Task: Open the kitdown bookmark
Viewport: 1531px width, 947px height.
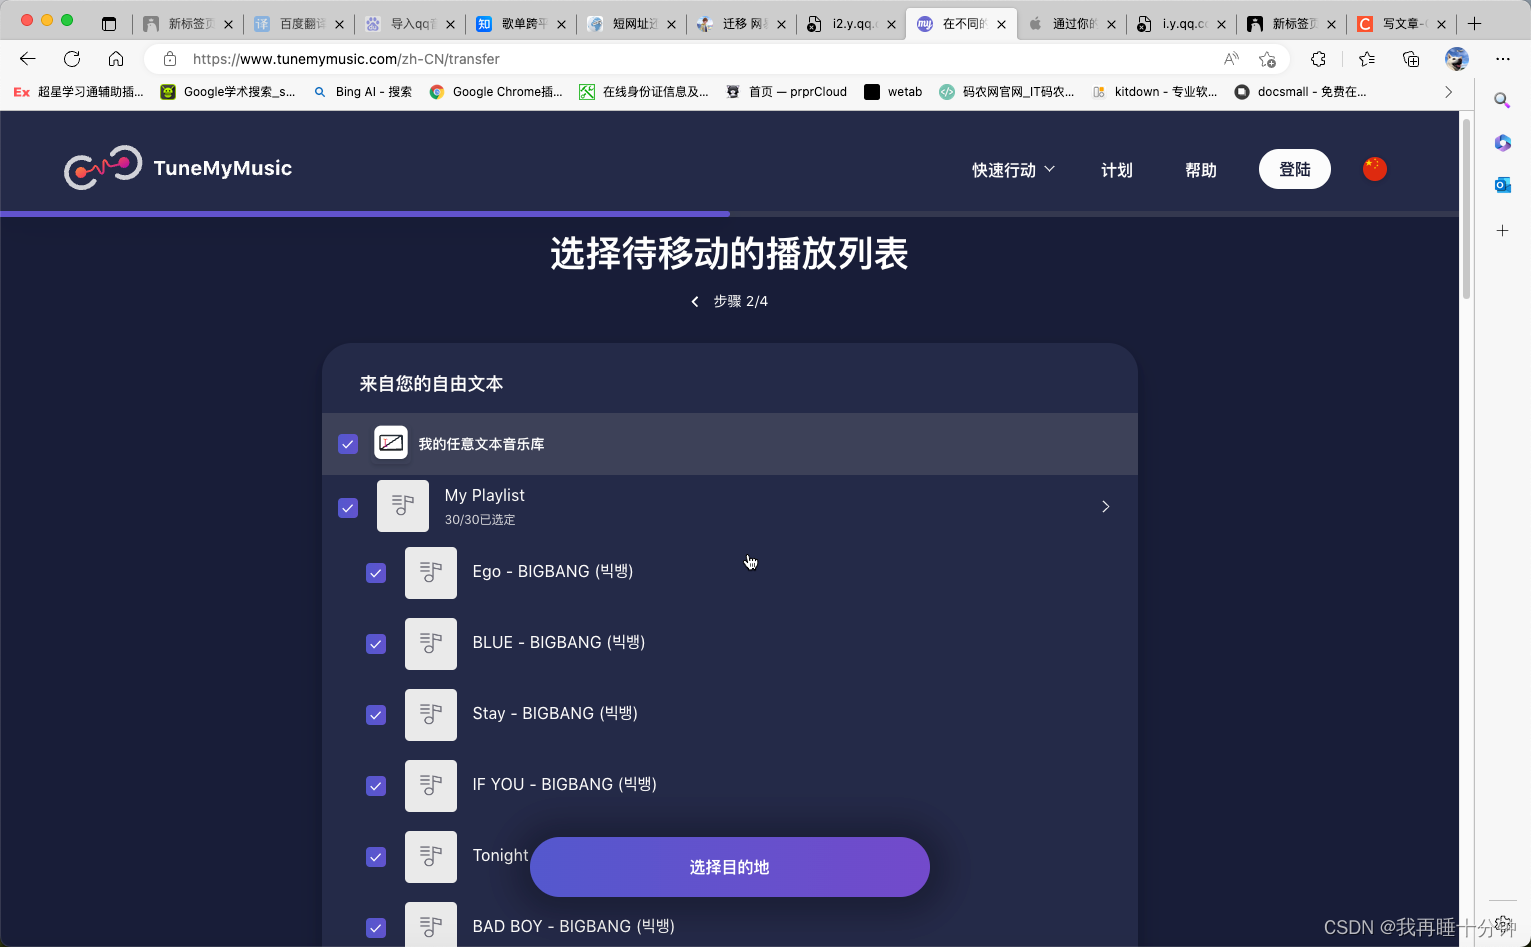Action: pos(1155,92)
